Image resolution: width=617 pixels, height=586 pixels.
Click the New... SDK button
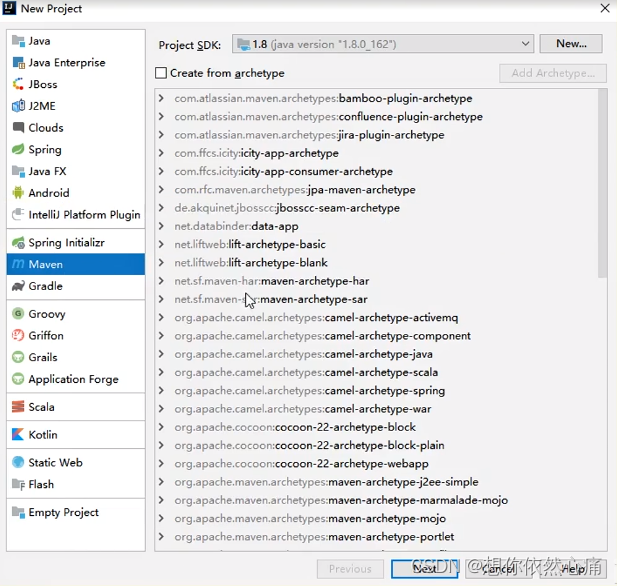[571, 44]
